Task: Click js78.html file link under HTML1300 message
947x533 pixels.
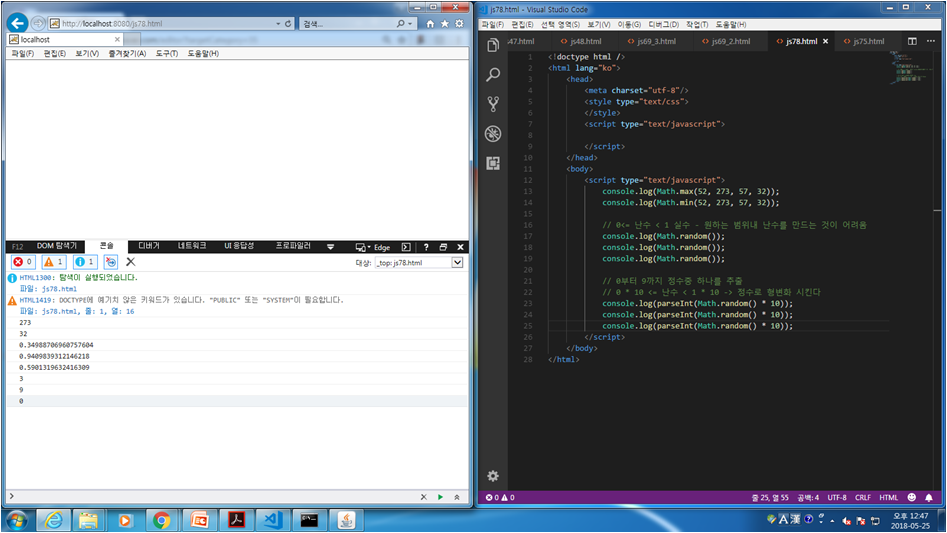Action: point(59,289)
